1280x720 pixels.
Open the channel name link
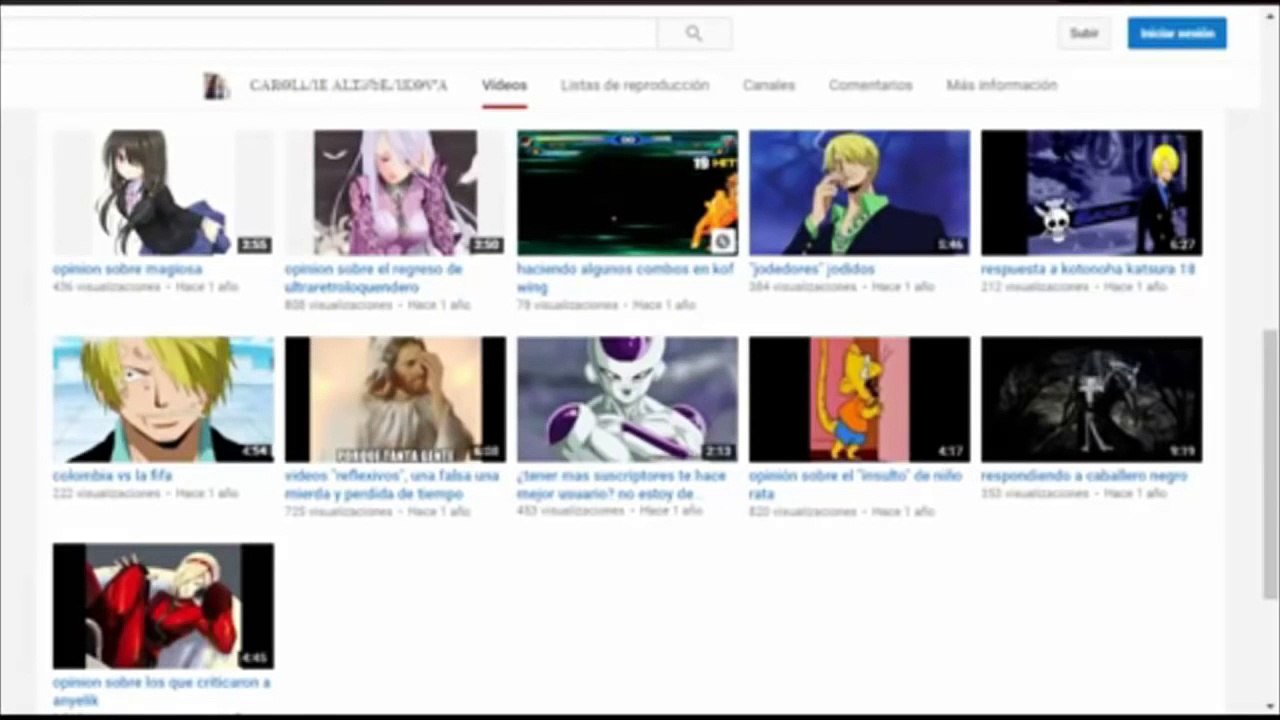click(348, 86)
